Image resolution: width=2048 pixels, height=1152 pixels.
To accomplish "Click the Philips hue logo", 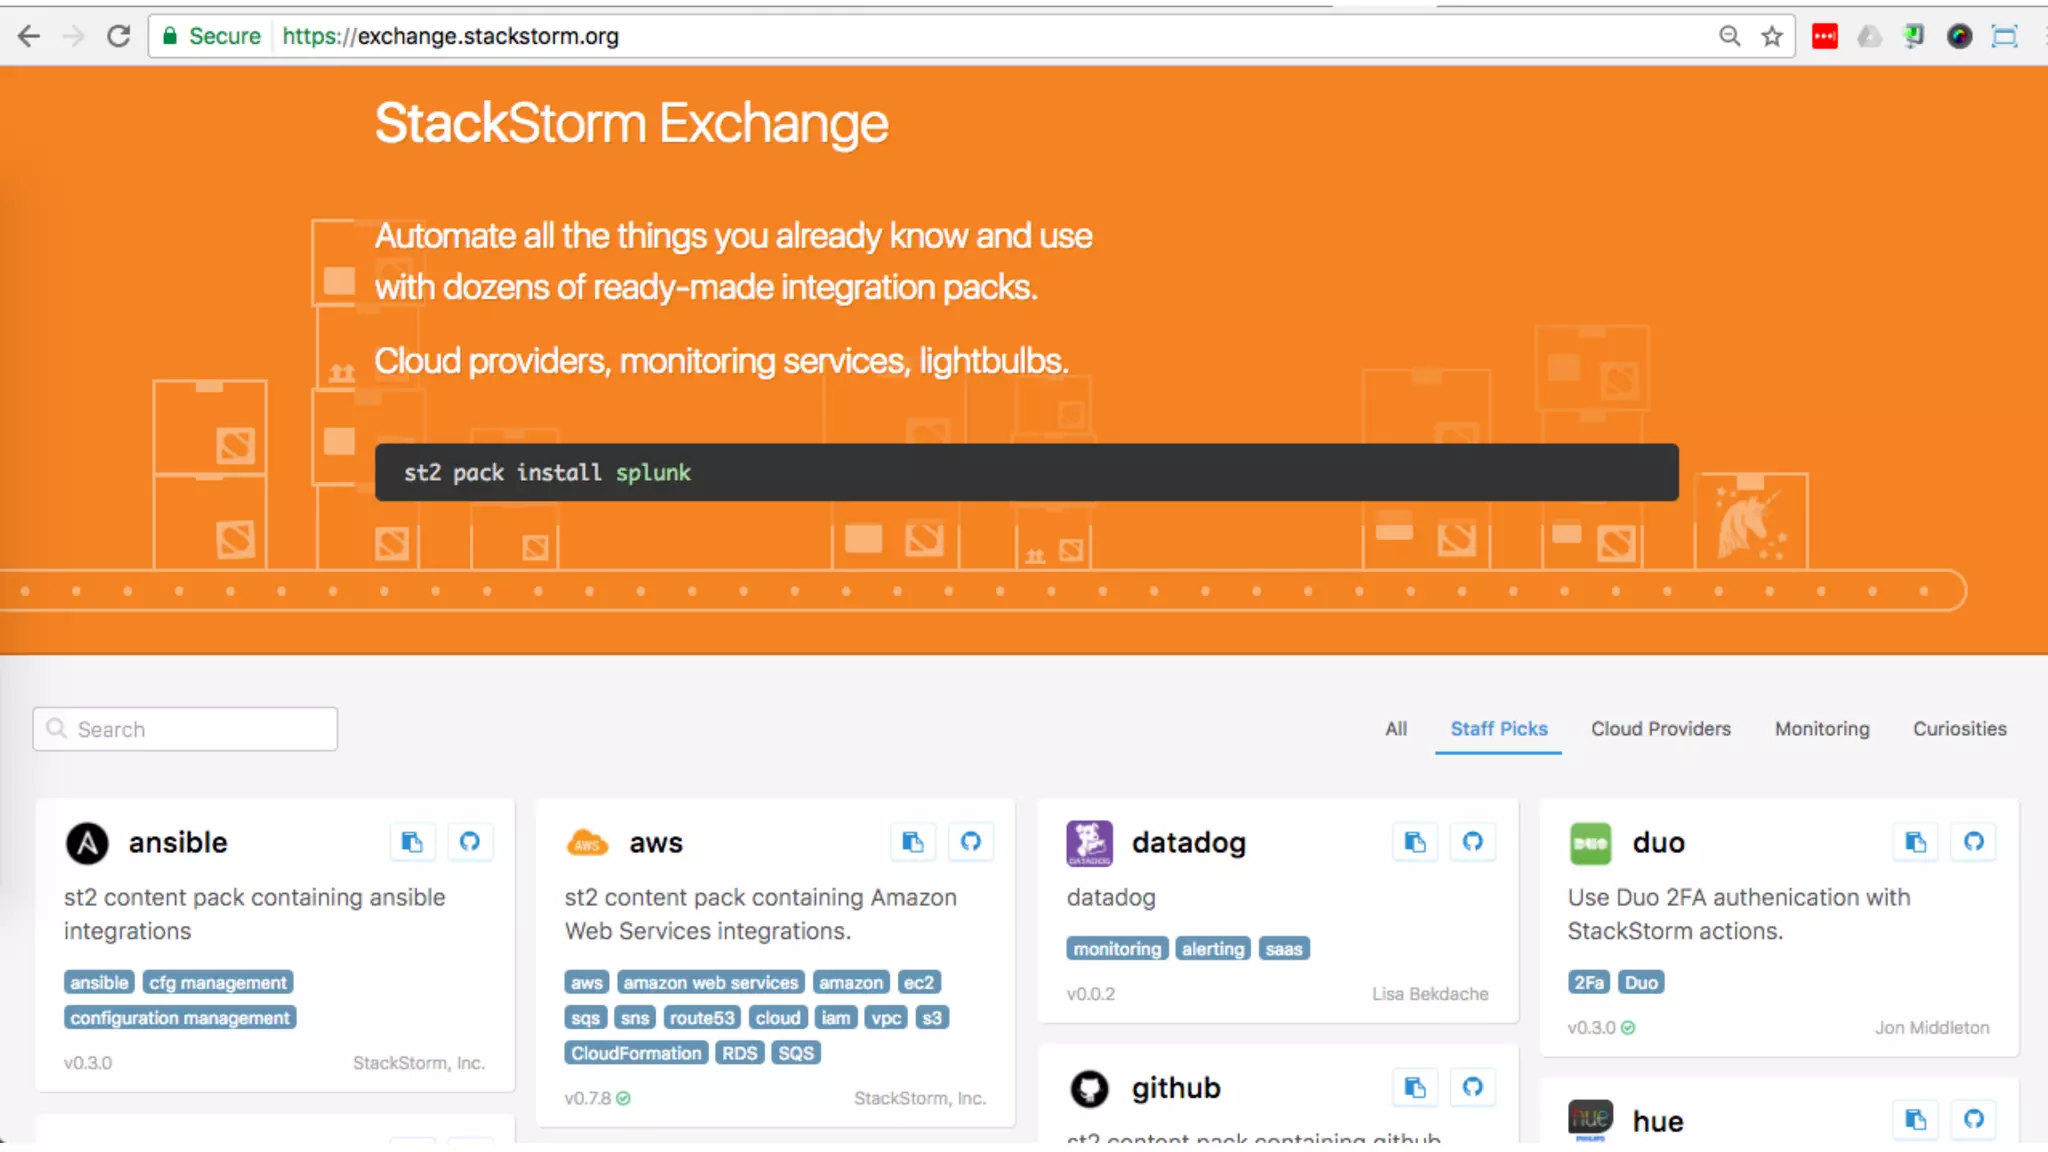I will [1591, 1120].
